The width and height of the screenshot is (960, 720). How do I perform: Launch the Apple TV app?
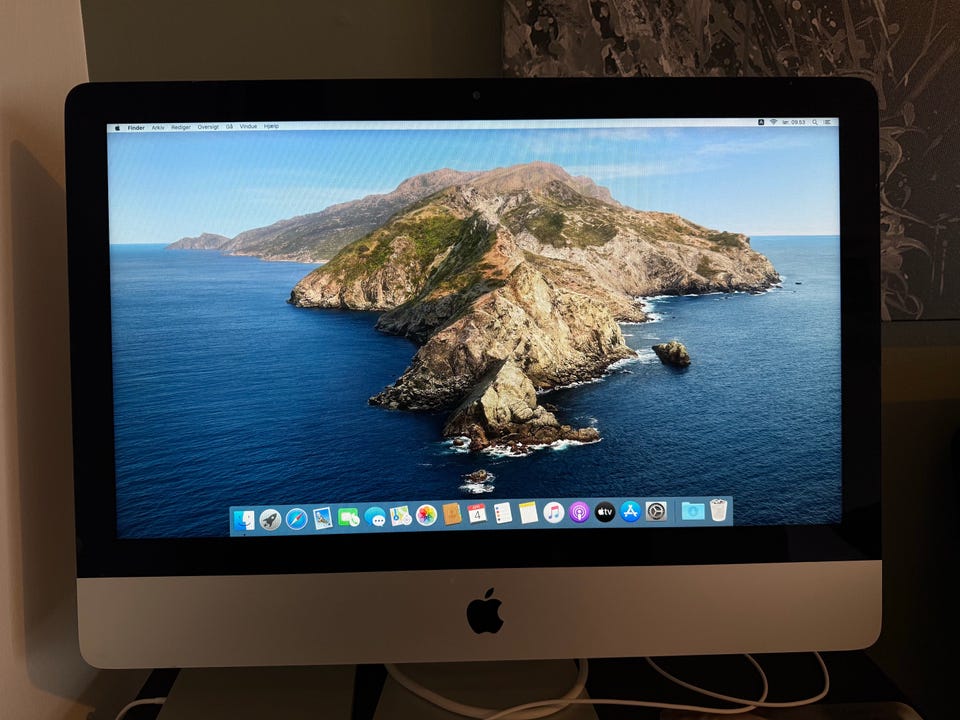[605, 512]
